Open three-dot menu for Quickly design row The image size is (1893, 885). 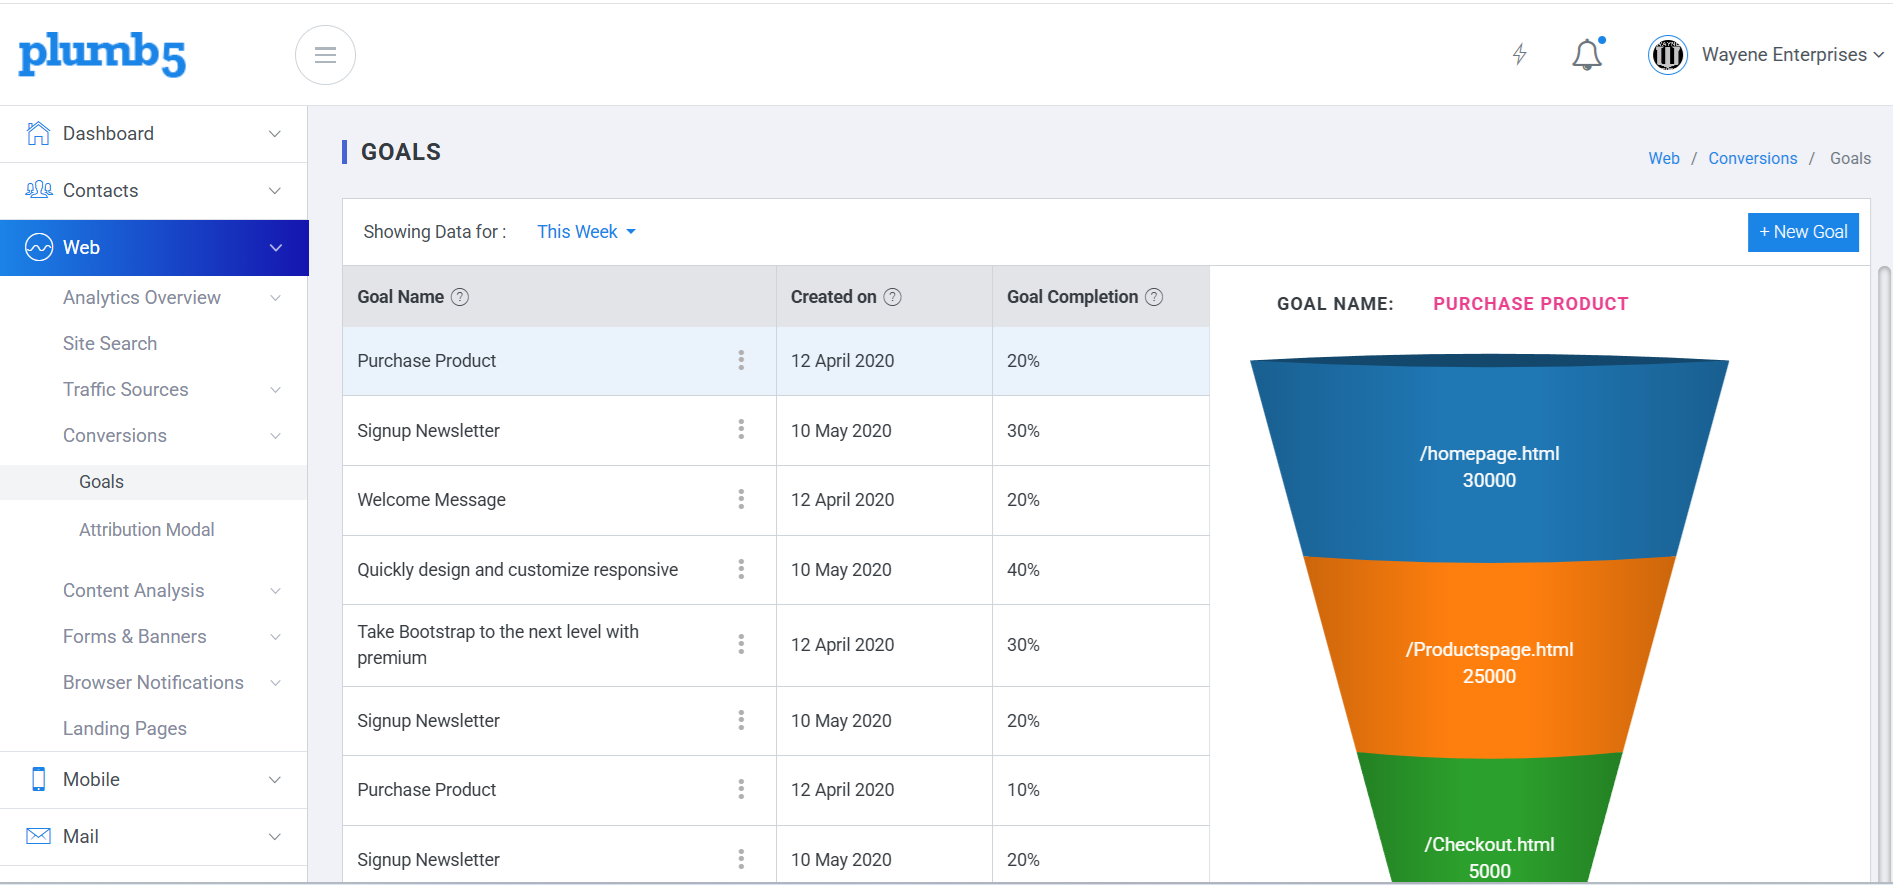[x=741, y=569]
